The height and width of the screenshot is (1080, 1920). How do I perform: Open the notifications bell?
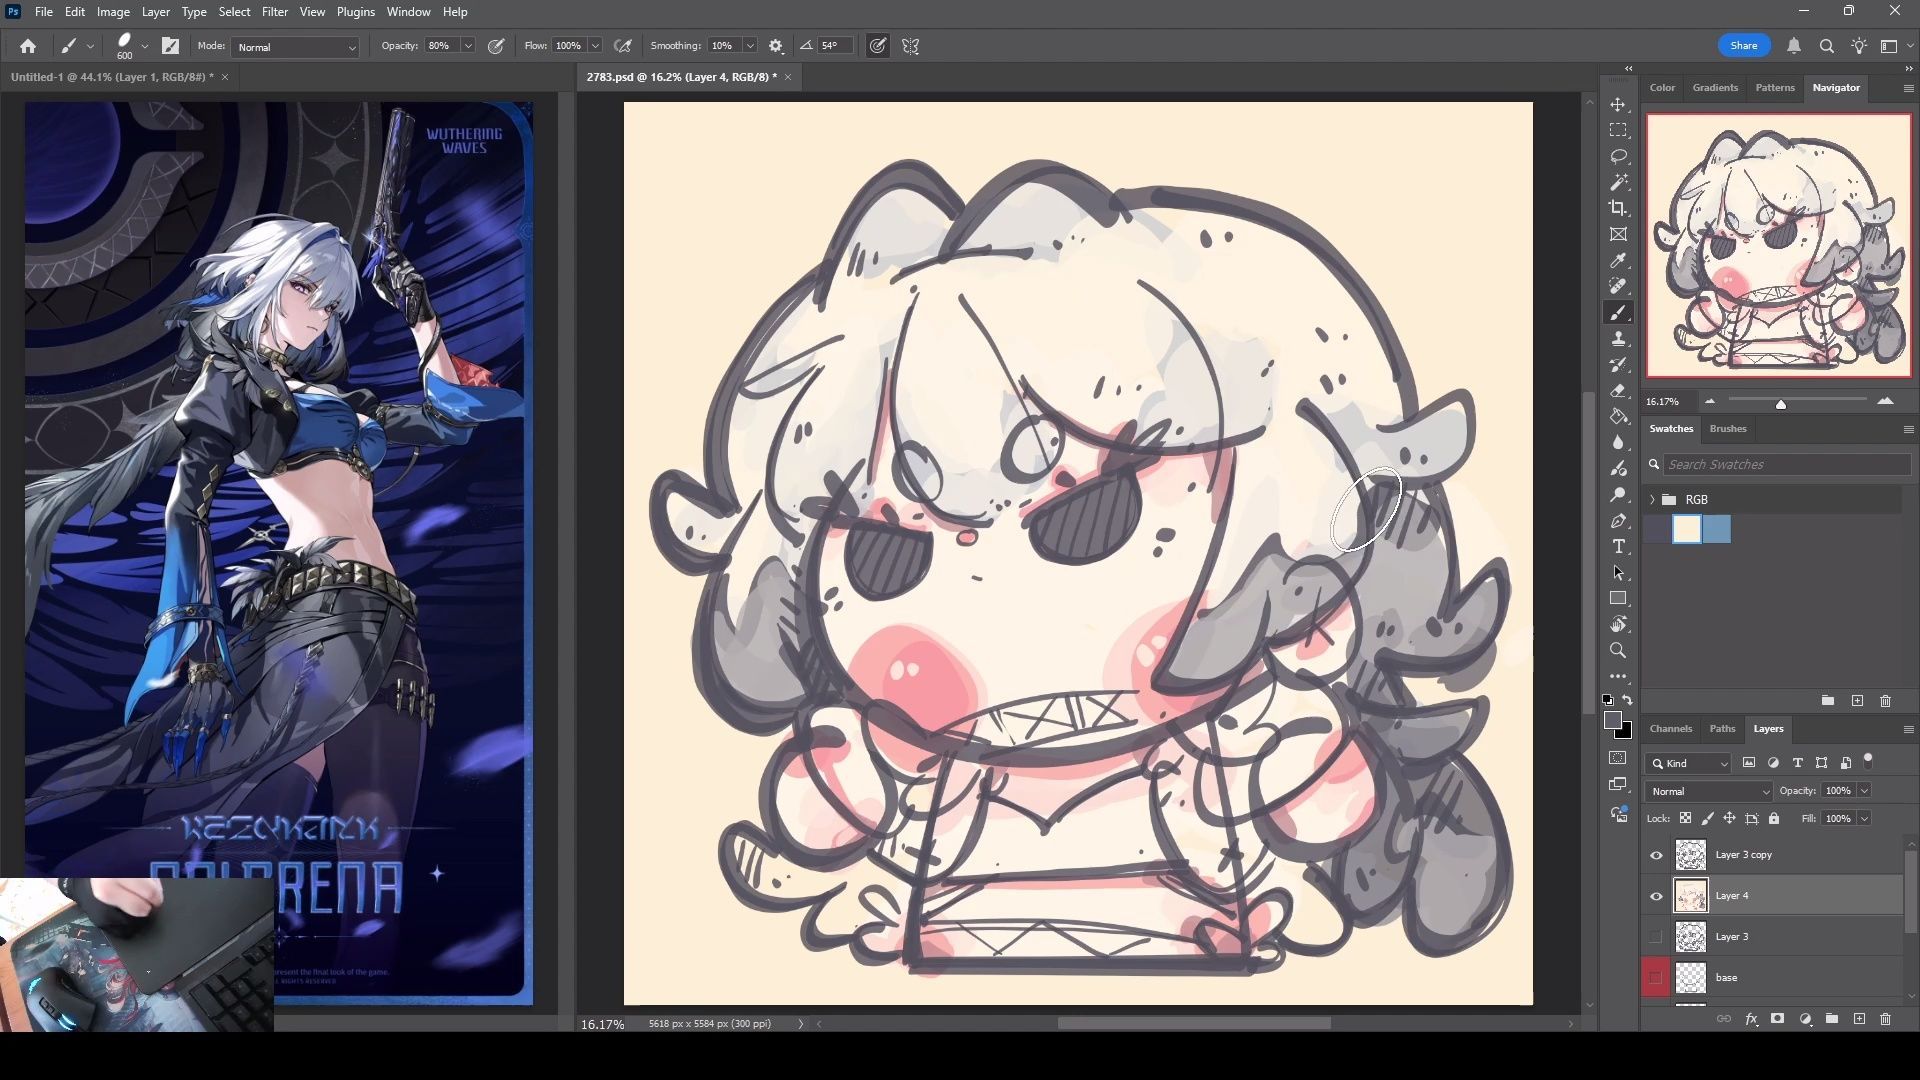[x=1794, y=46]
